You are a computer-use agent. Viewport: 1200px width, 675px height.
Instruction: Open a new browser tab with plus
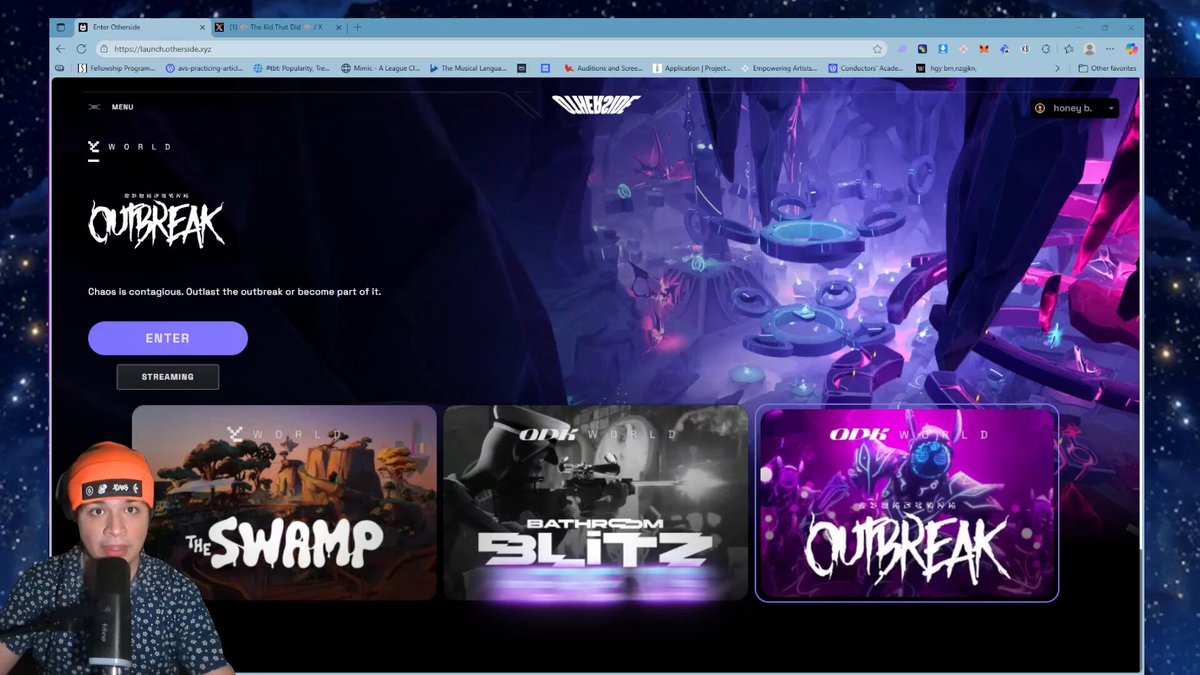tap(357, 27)
